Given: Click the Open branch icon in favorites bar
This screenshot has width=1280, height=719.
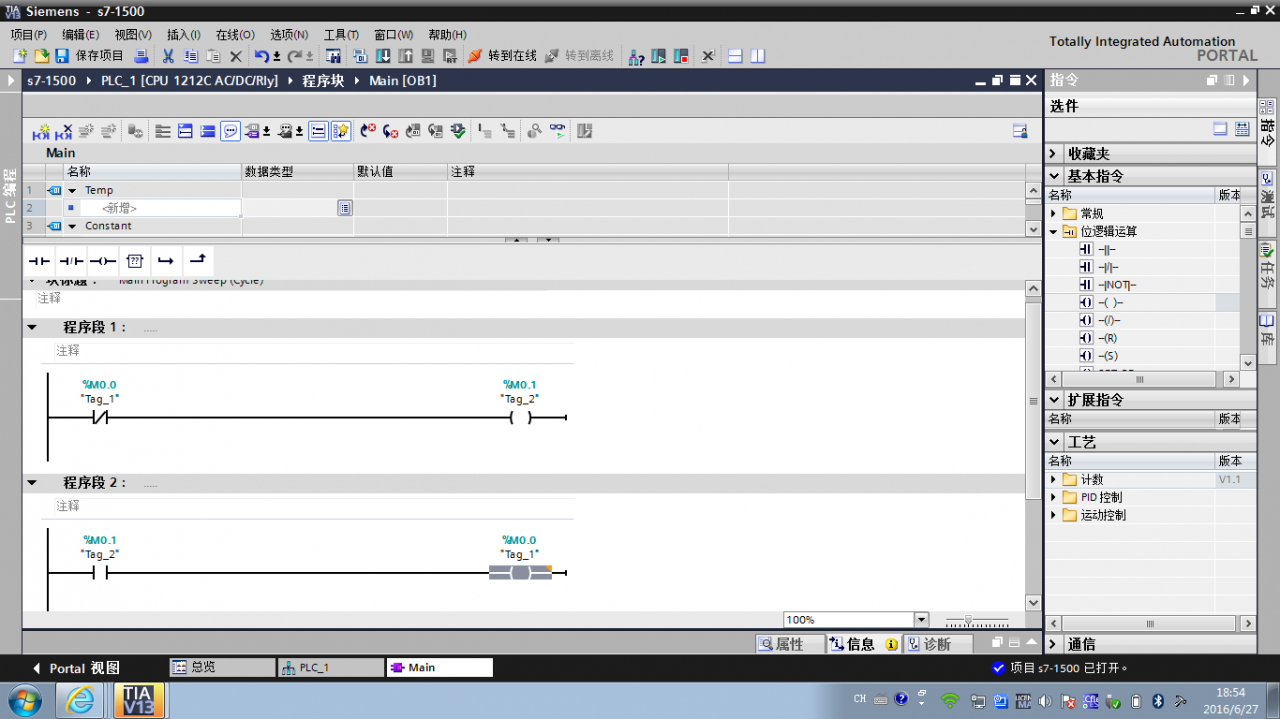Looking at the screenshot, I should [x=166, y=261].
